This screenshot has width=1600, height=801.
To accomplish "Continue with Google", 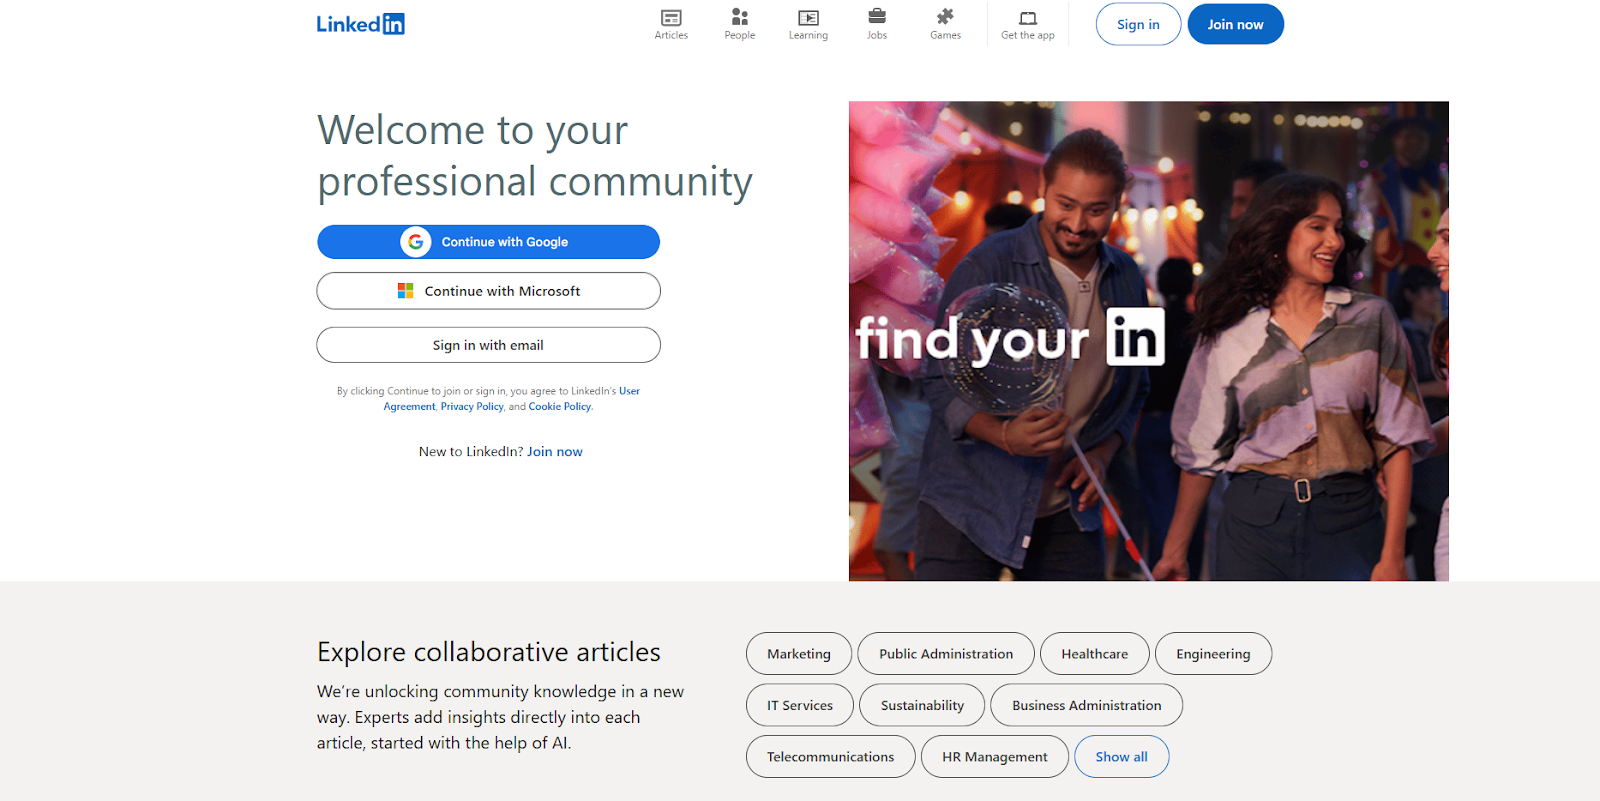I will click(488, 242).
